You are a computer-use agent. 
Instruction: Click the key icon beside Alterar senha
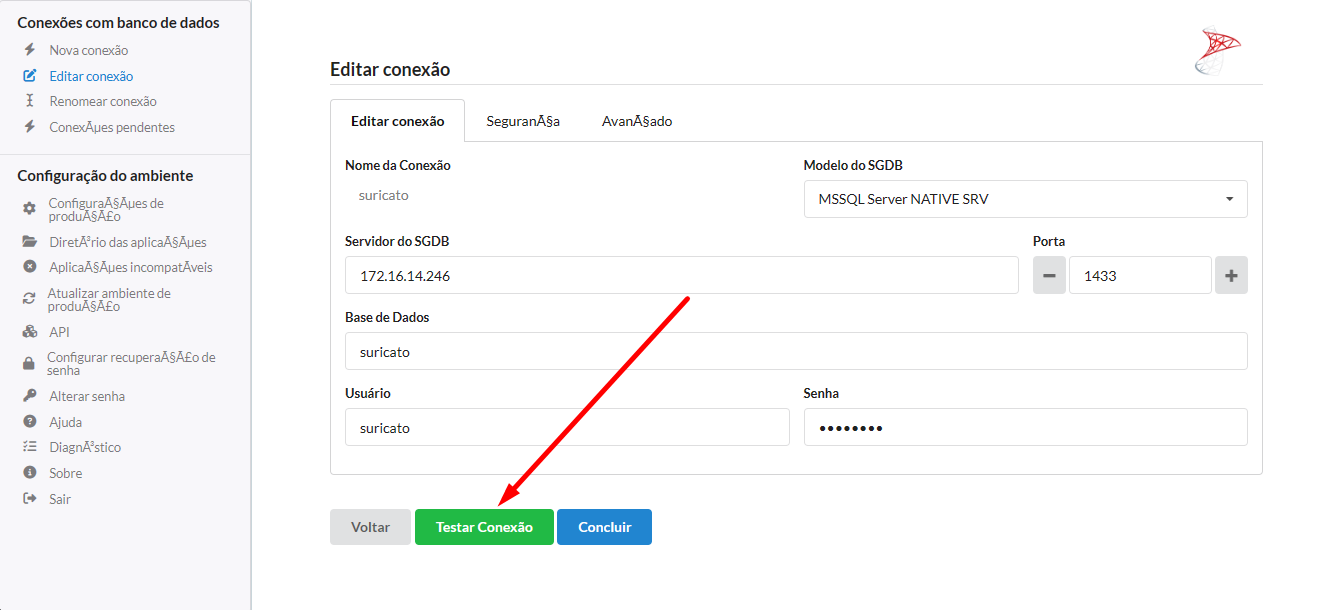30,396
